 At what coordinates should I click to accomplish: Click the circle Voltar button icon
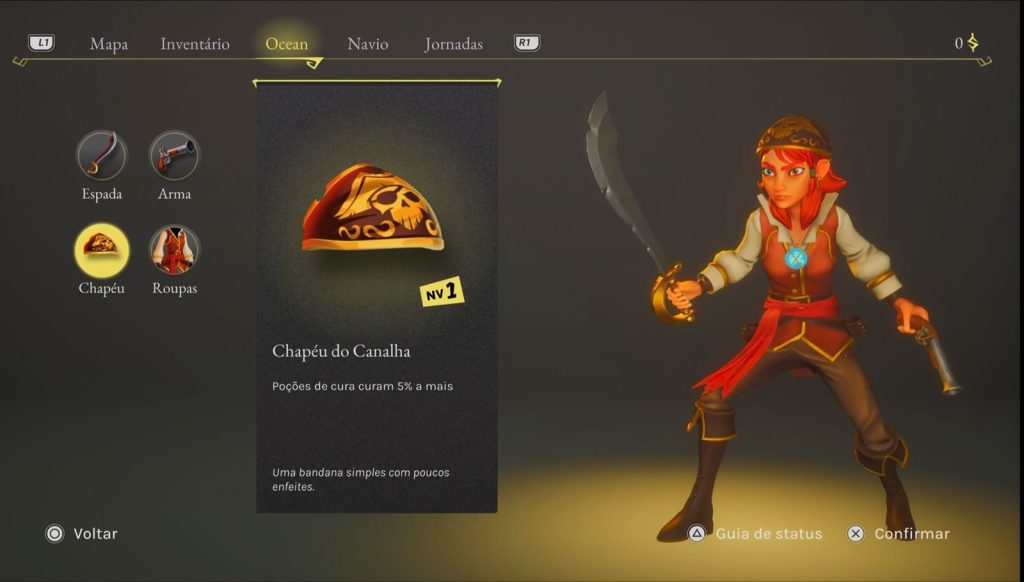click(x=55, y=534)
